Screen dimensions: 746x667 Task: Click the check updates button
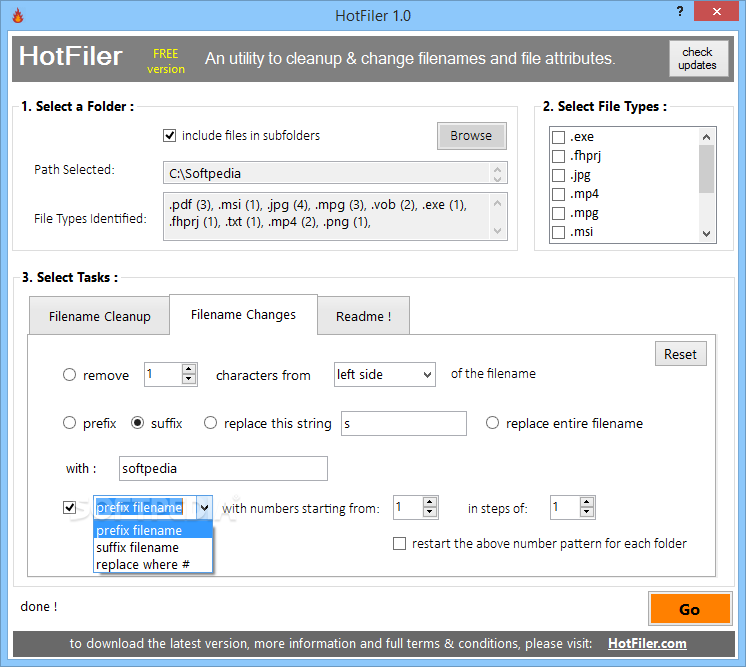698,59
